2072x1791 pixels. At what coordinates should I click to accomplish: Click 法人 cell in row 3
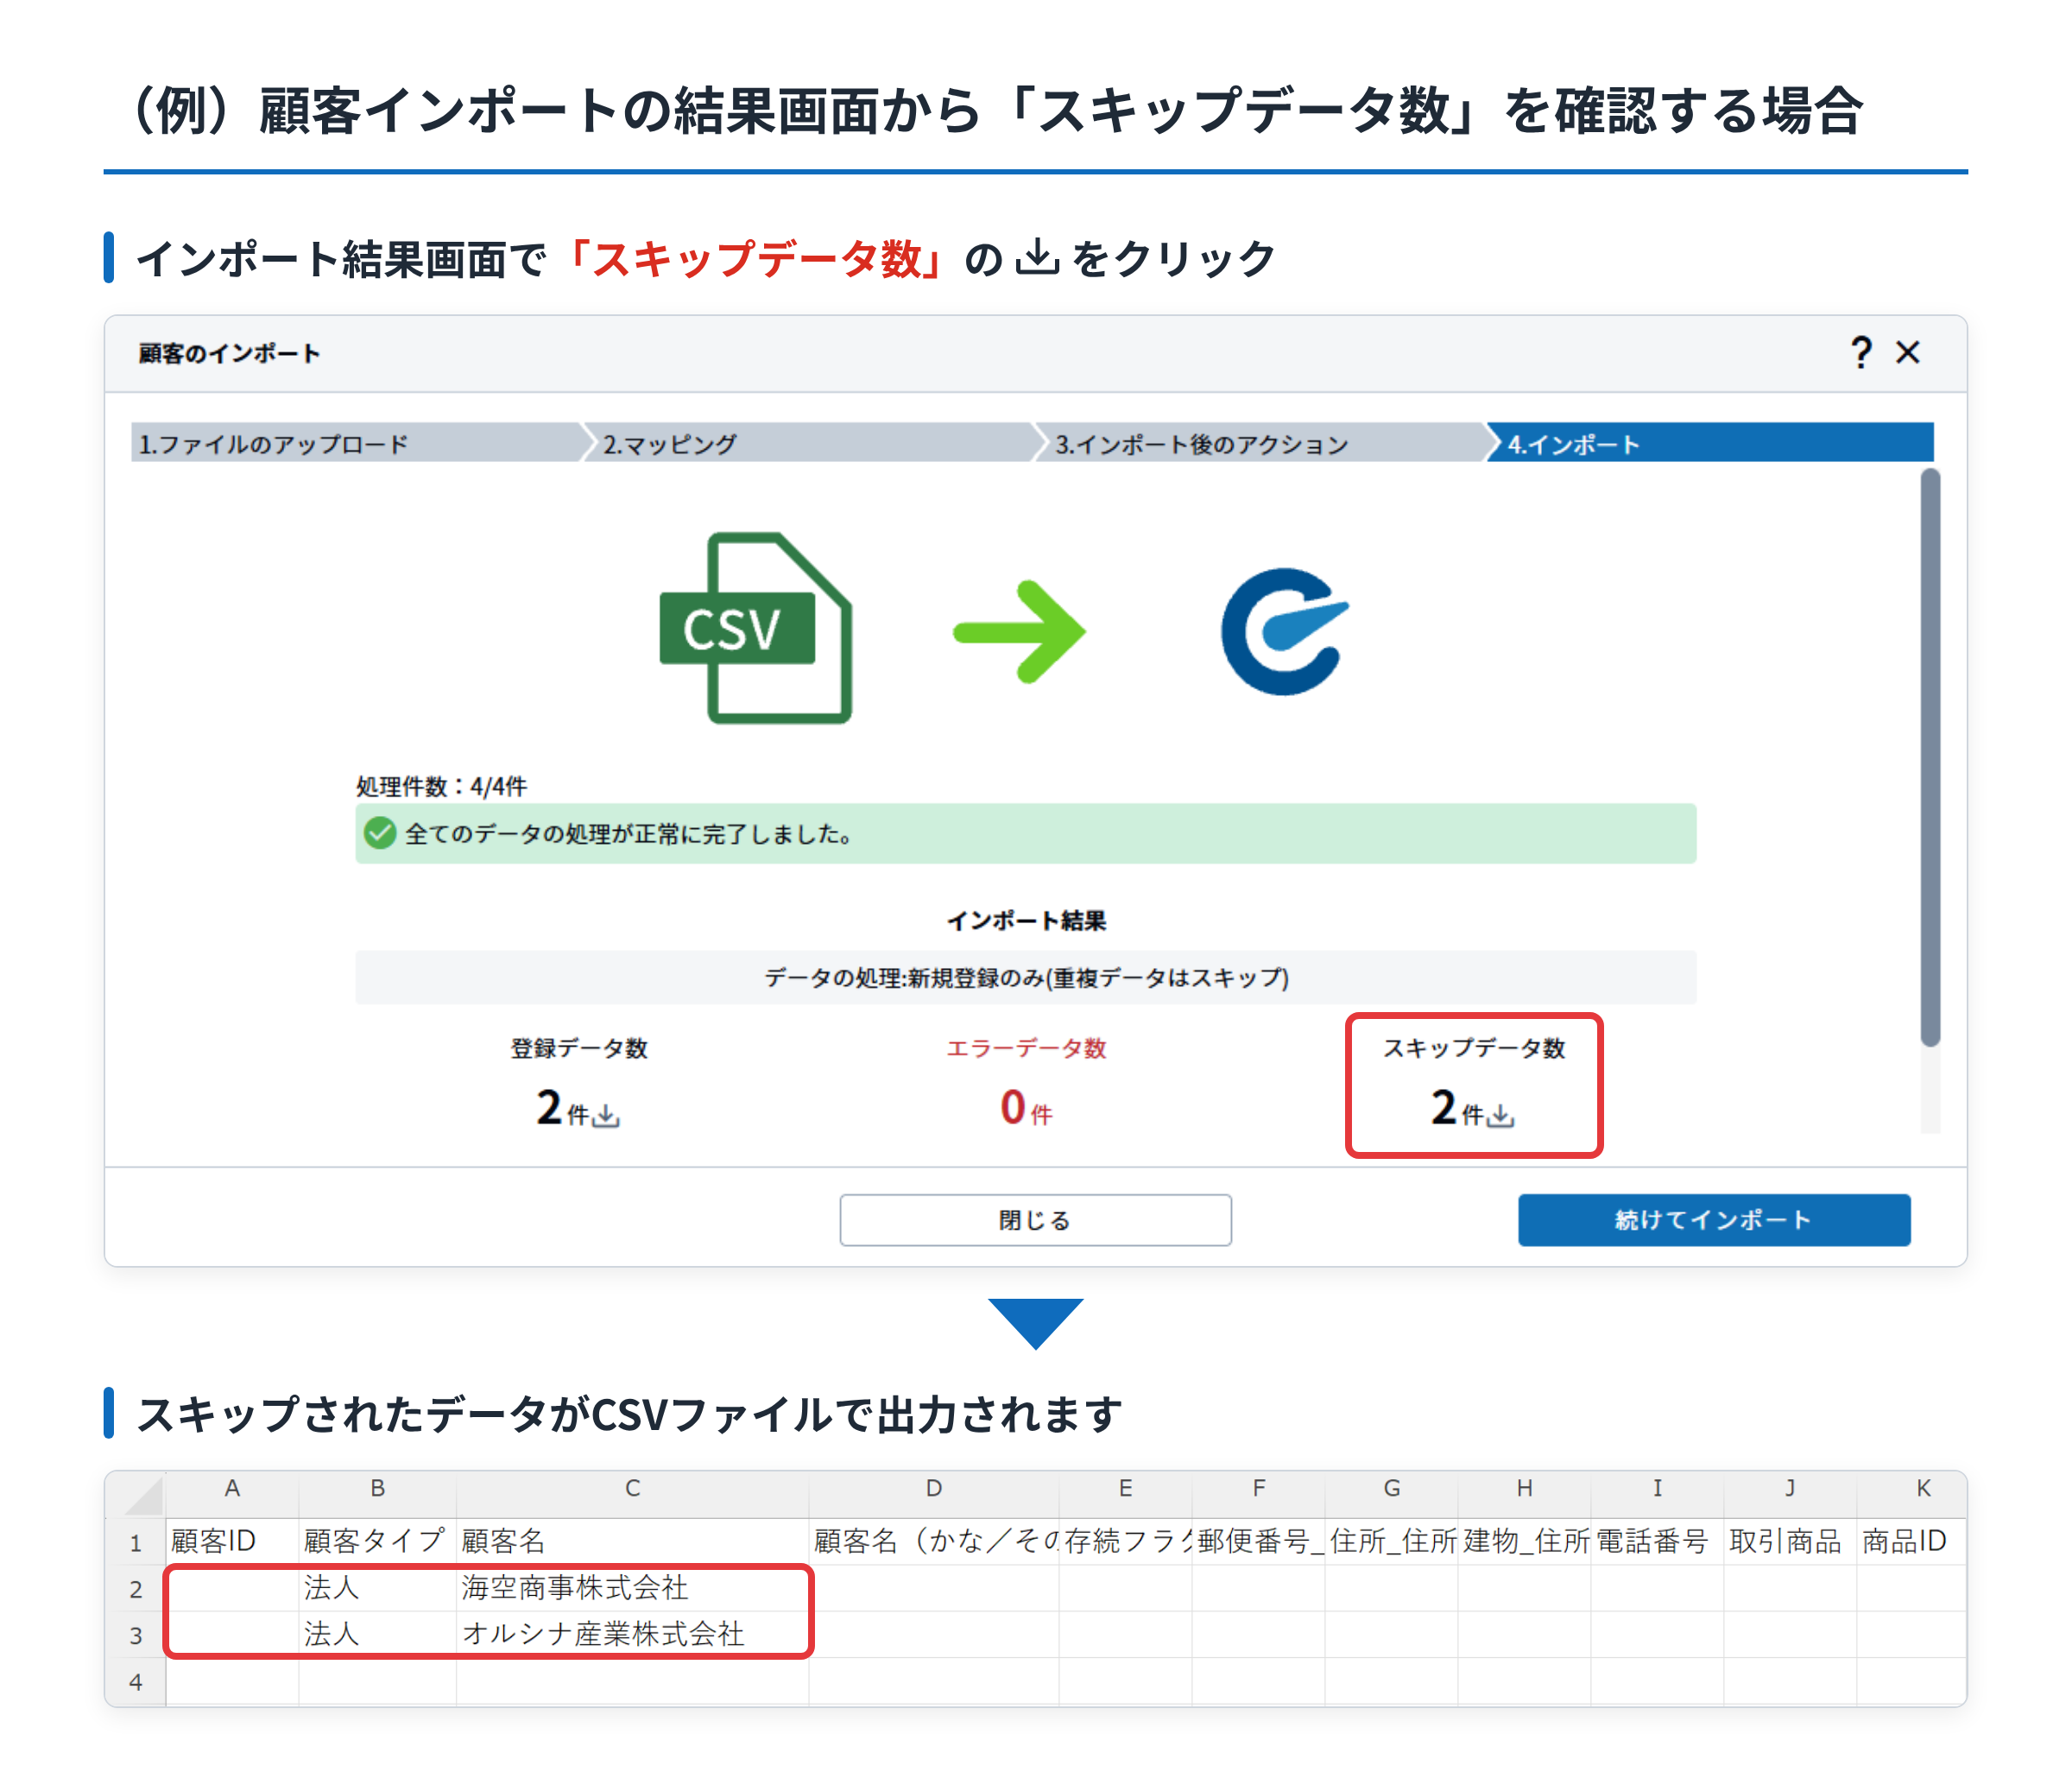tap(377, 1634)
